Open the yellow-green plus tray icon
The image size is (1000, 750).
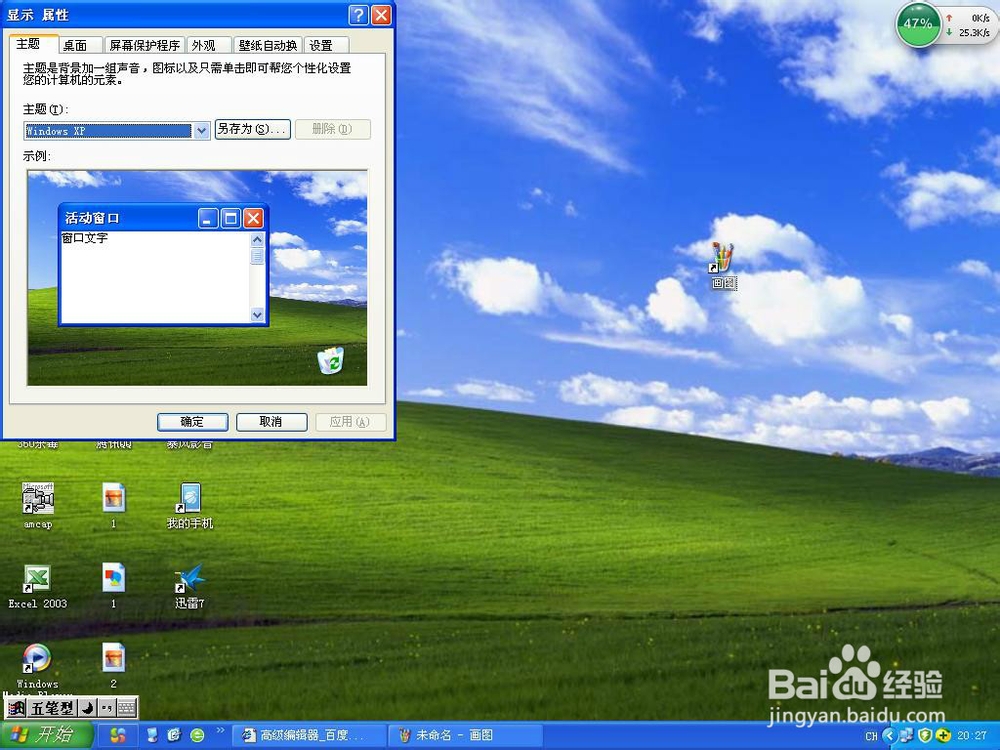[943, 736]
